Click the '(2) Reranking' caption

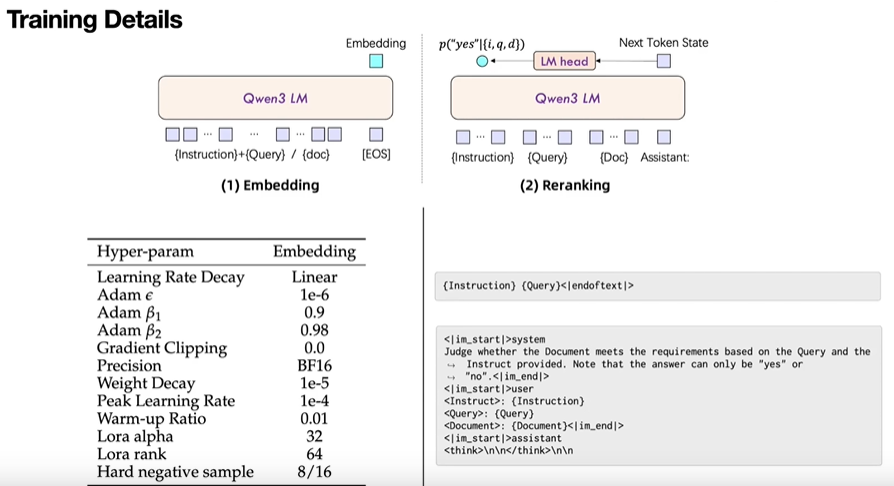565,185
